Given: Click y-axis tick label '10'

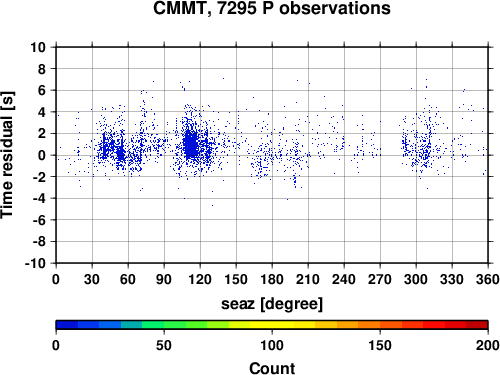Looking at the screenshot, I should pyautogui.click(x=38, y=47).
